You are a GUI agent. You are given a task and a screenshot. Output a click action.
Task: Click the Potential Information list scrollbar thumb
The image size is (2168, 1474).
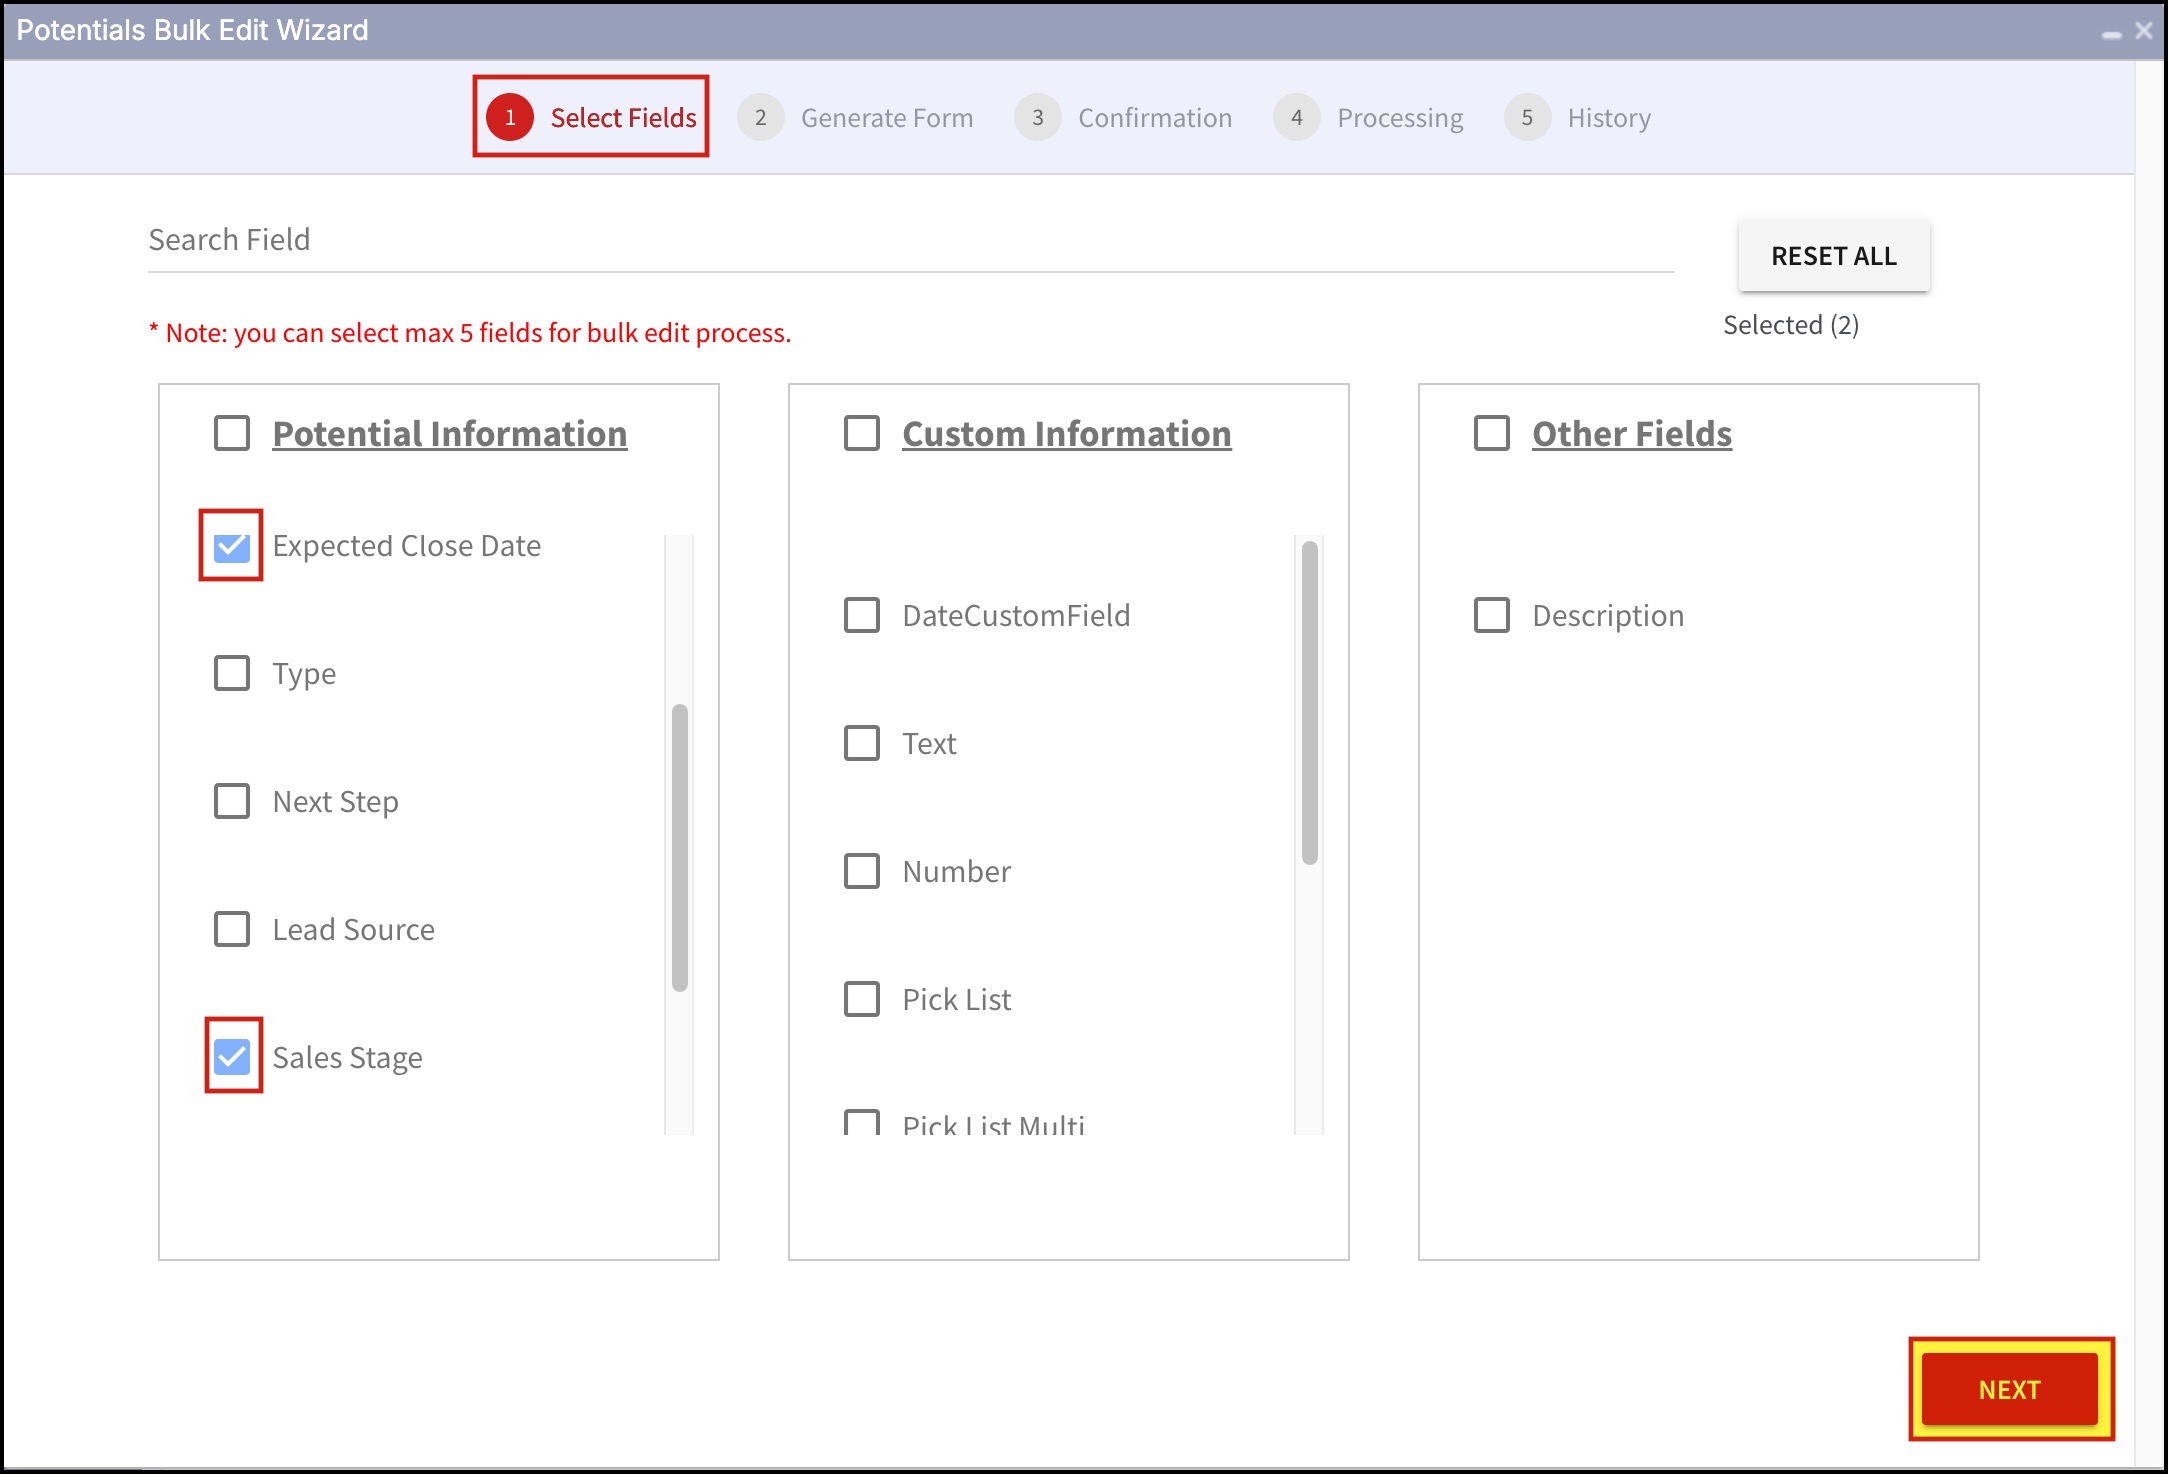coord(680,846)
